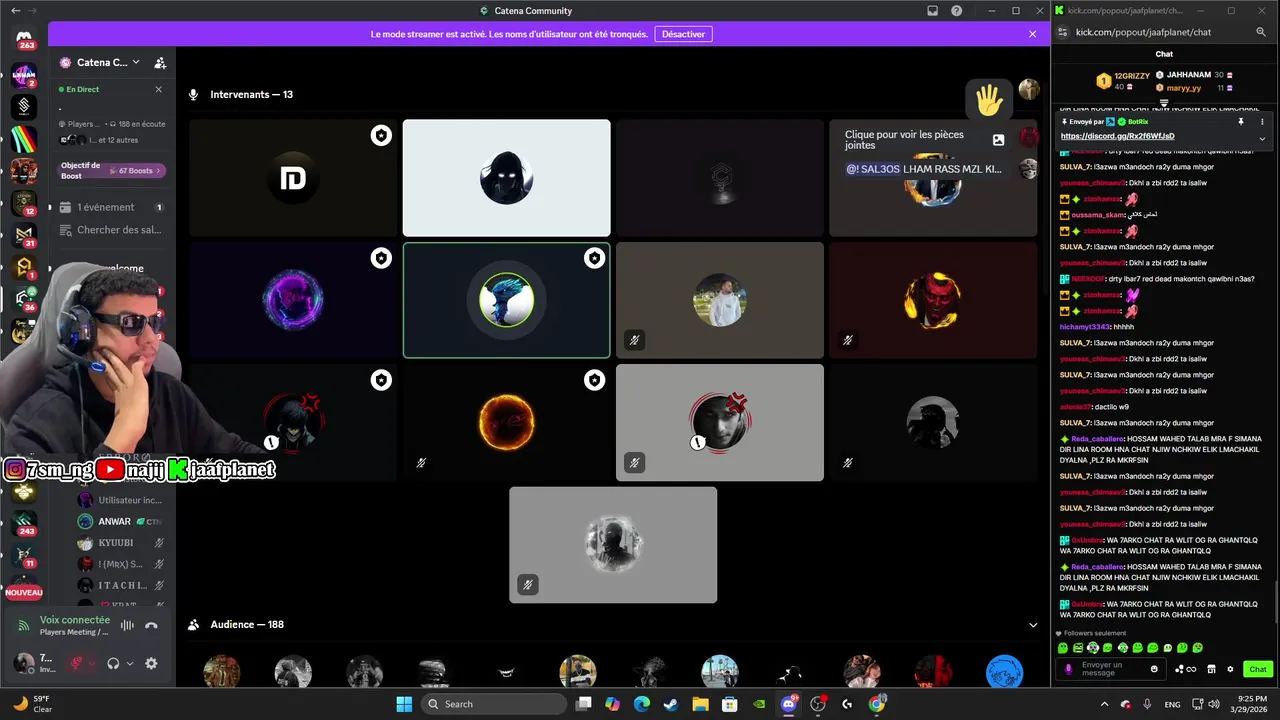This screenshot has height=720, width=1280.
Task: Expand leaderboard handle under gifters in Kick chat
Action: coord(1164,103)
